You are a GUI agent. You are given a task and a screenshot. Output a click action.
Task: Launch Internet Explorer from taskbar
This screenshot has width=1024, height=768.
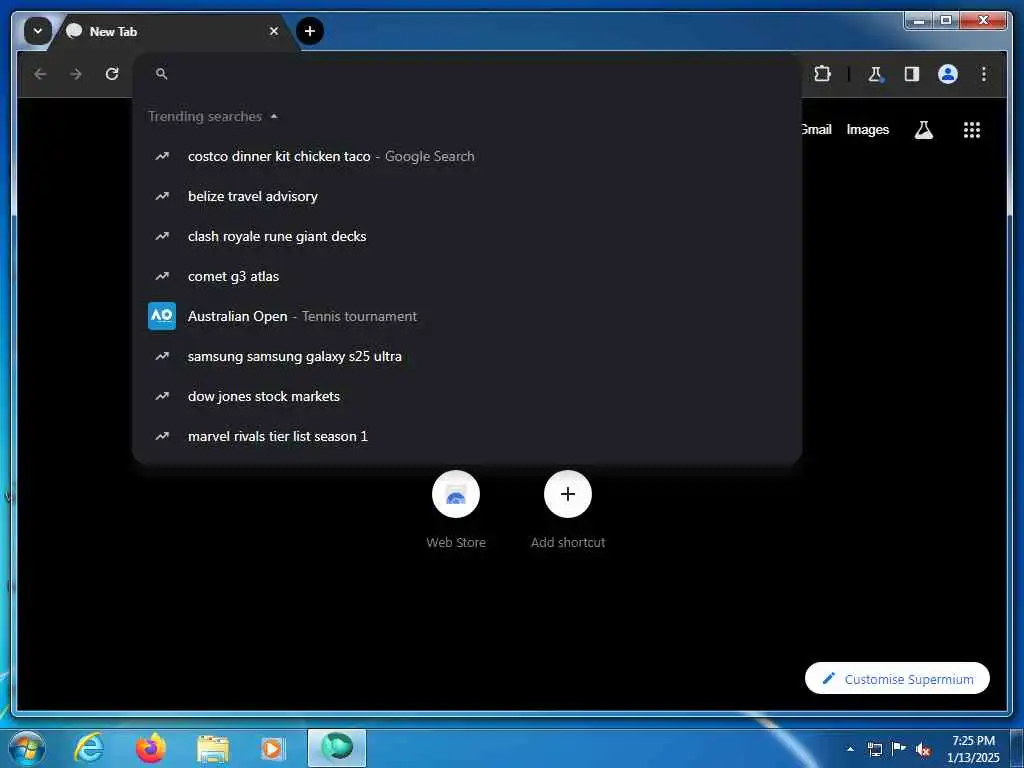[x=89, y=748]
